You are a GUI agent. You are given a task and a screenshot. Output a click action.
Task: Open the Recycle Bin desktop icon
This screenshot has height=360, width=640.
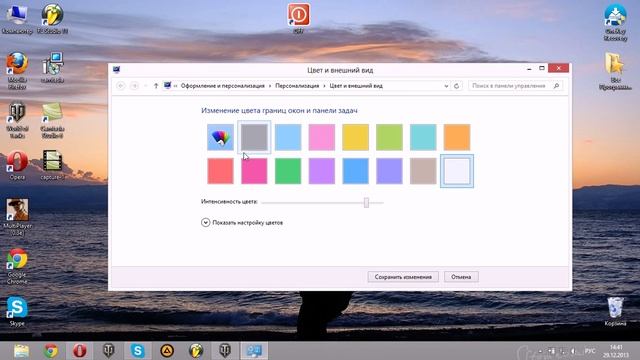(616, 311)
